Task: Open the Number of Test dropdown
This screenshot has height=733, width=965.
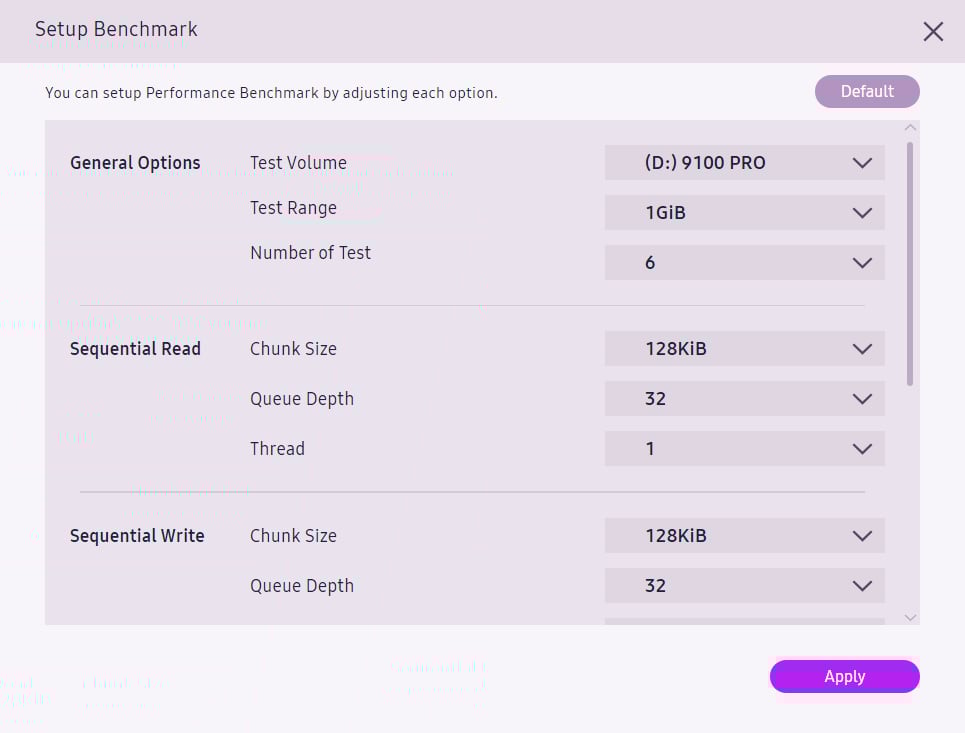Action: (744, 263)
